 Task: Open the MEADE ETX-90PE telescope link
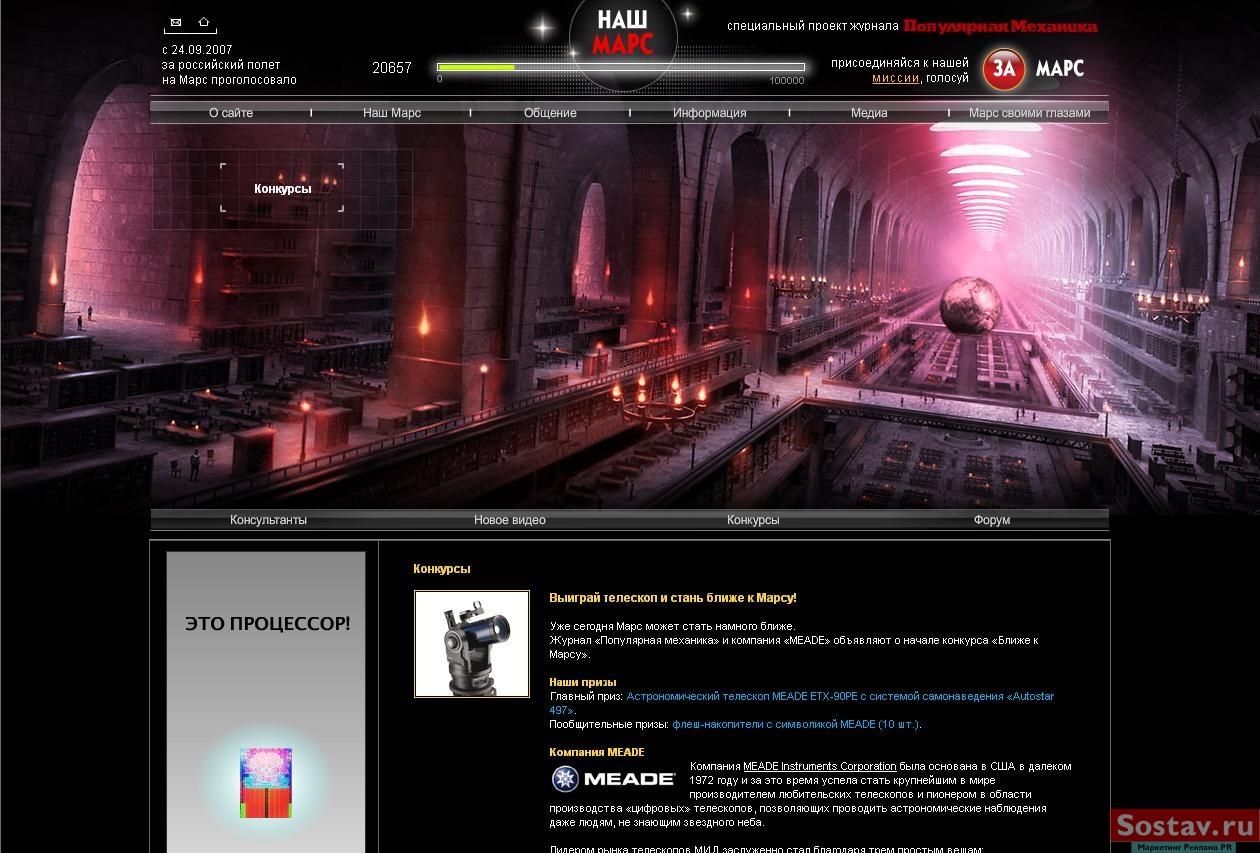(x=802, y=703)
